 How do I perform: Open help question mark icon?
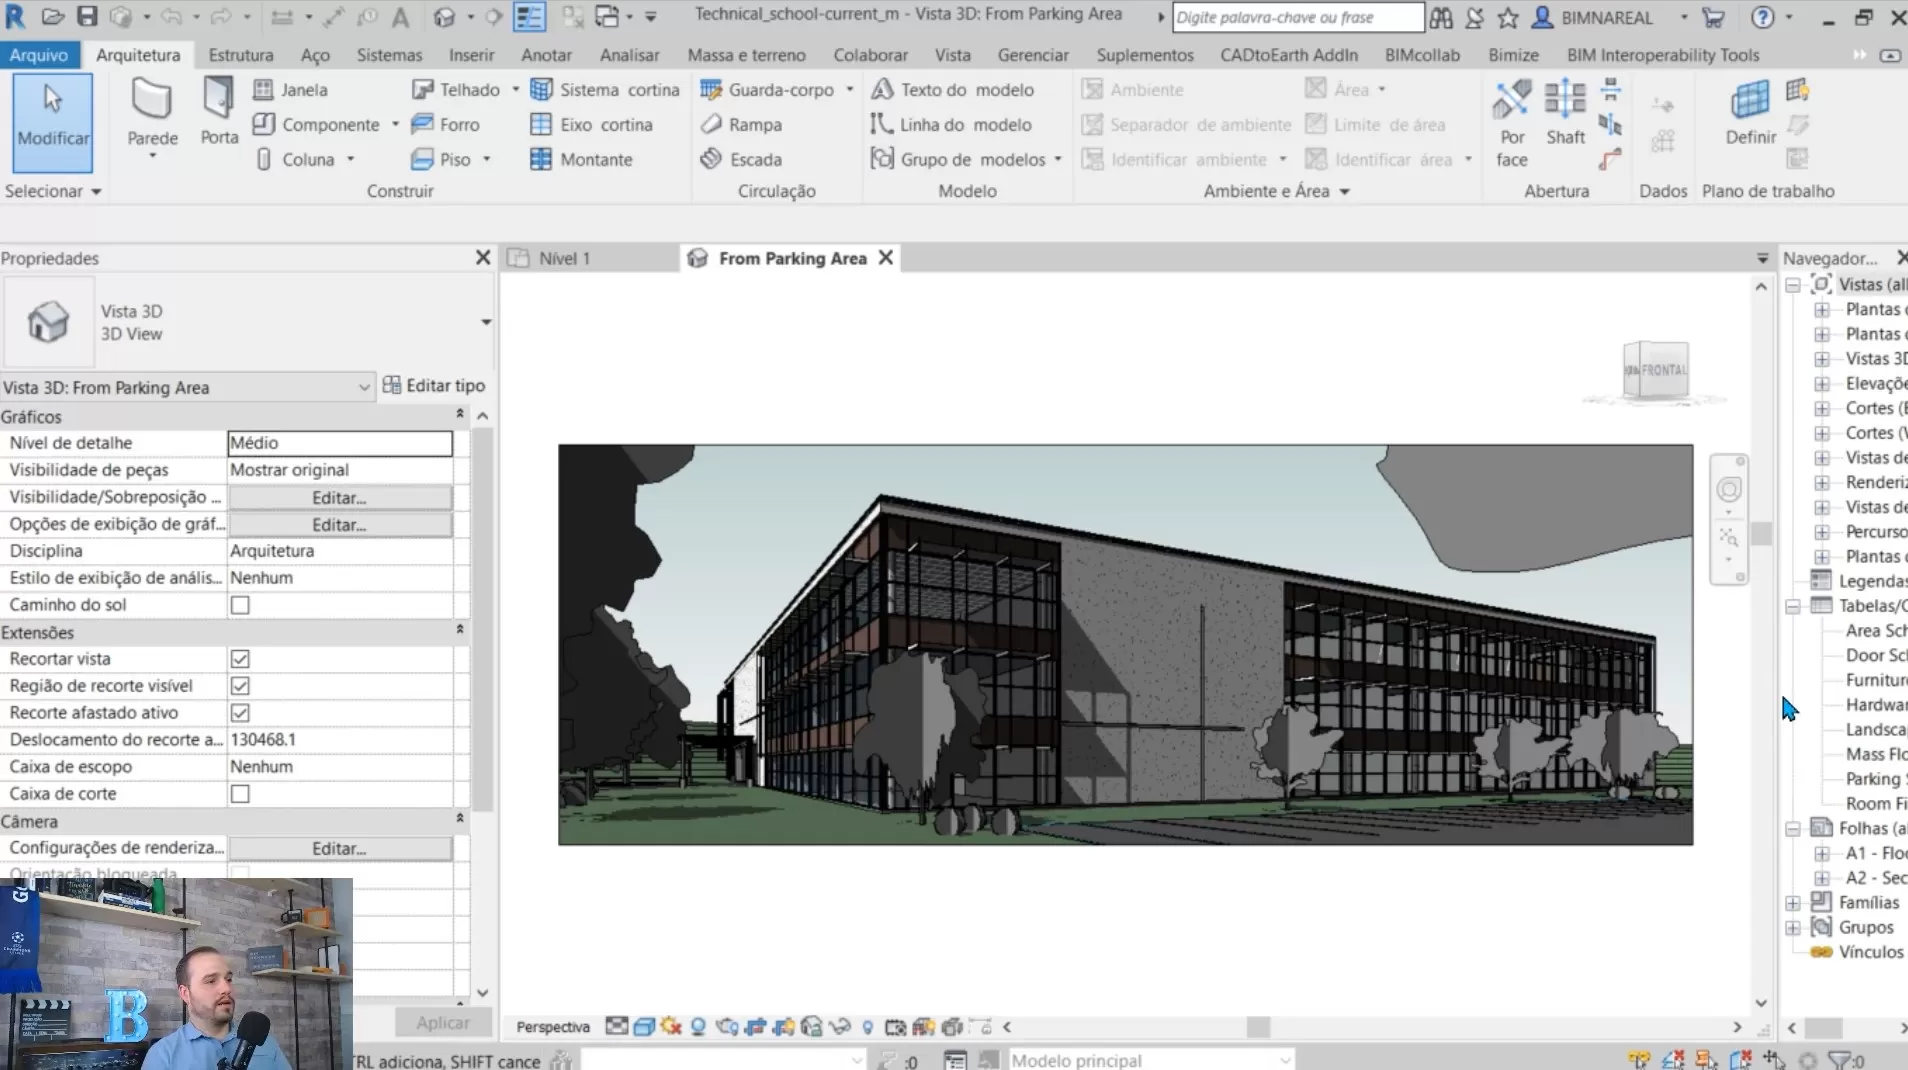1762,17
